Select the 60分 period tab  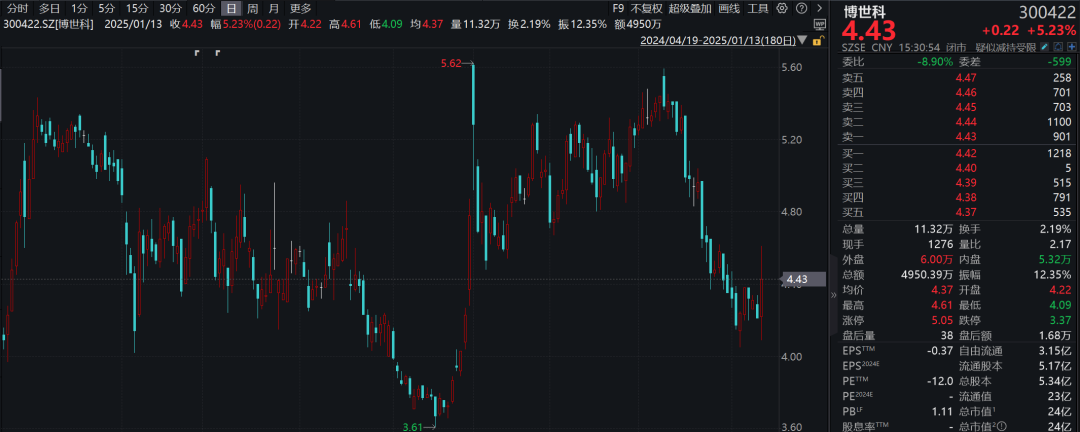tap(203, 8)
